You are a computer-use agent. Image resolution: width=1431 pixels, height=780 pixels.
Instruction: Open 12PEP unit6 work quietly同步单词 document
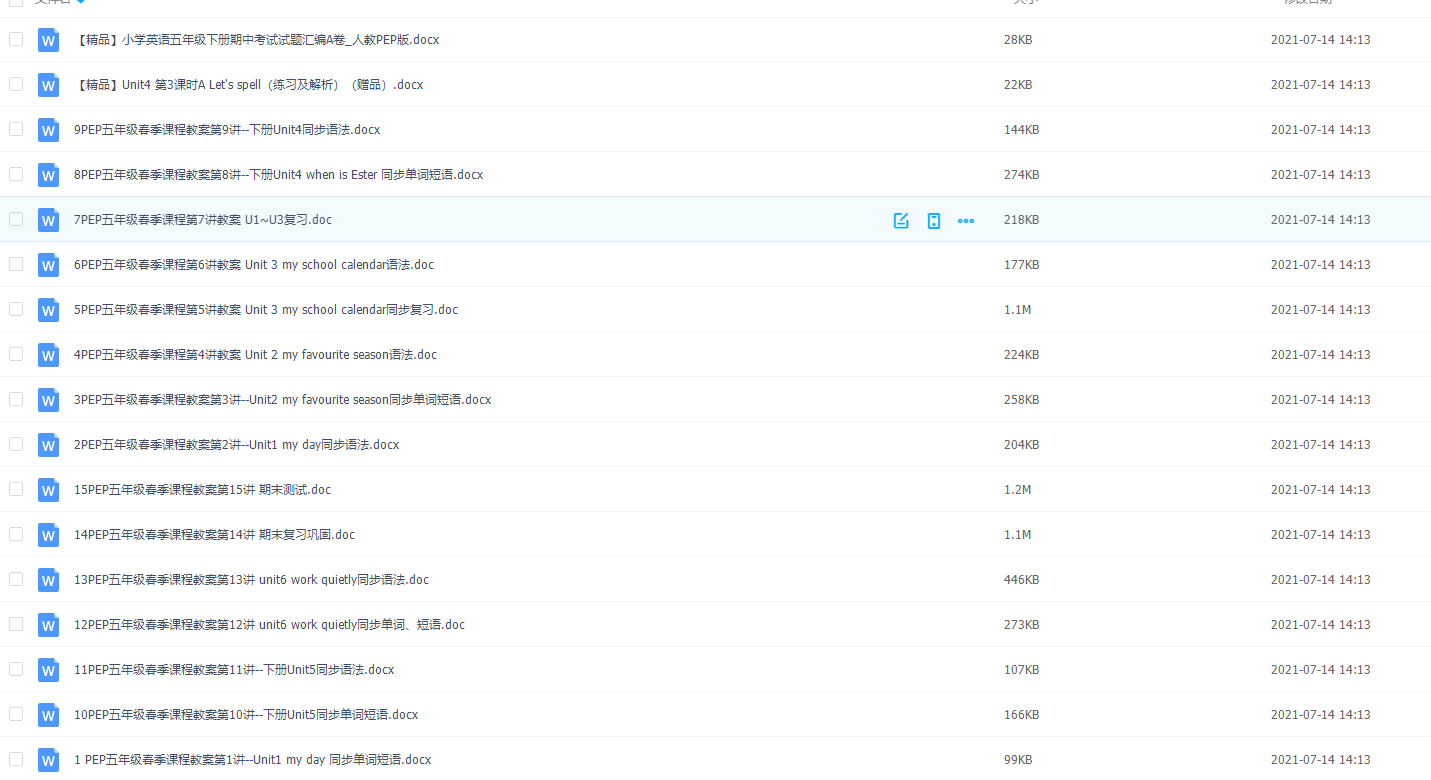tap(269, 625)
